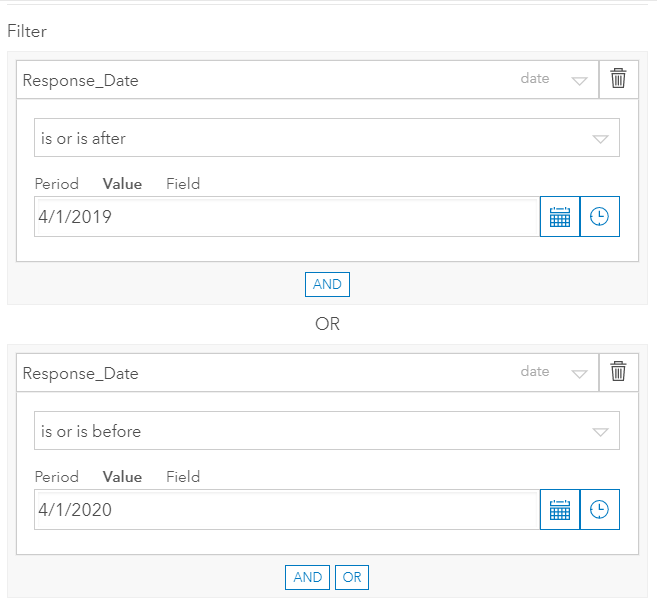This screenshot has height=601, width=657.
Task: Open the 'is or is after' operator dropdown
Action: pos(326,139)
